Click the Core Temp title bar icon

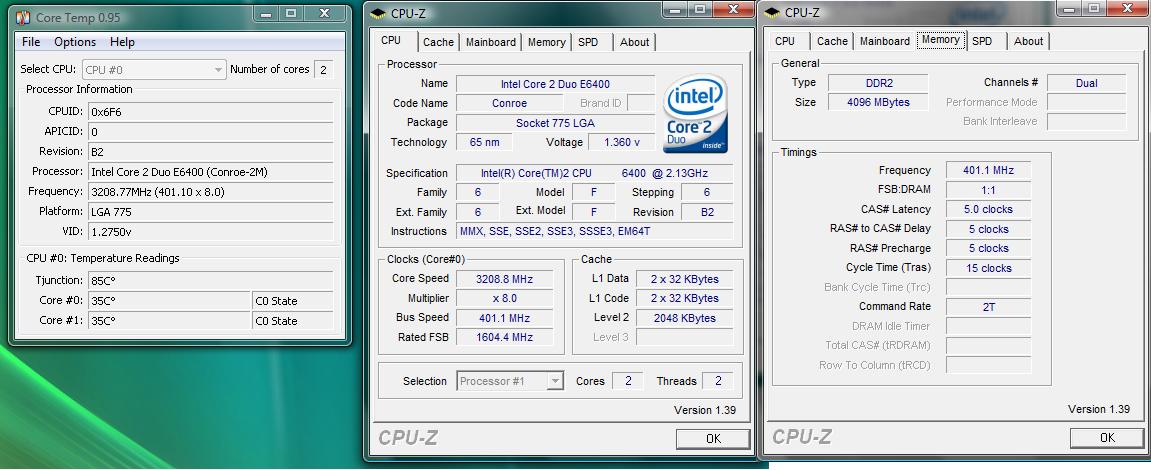[23, 17]
